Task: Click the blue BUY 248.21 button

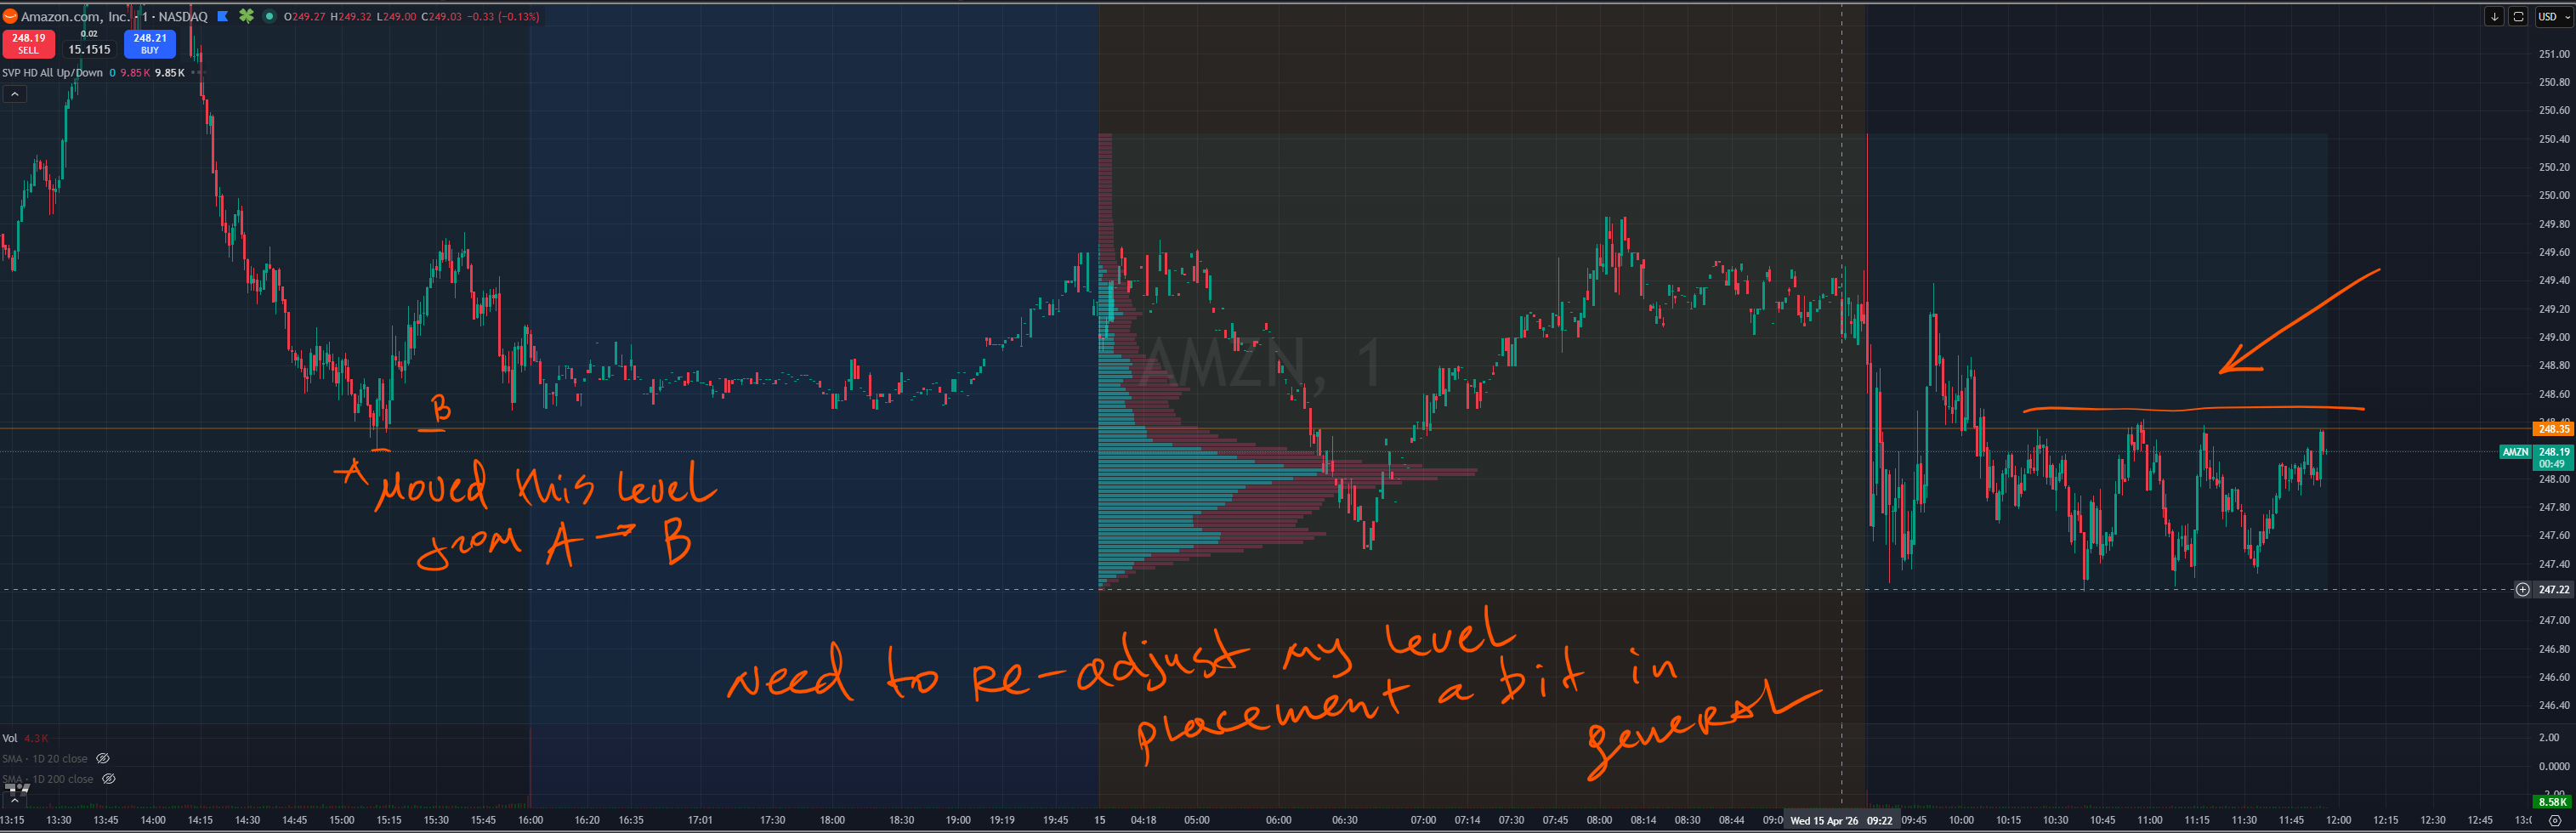Action: tap(149, 44)
